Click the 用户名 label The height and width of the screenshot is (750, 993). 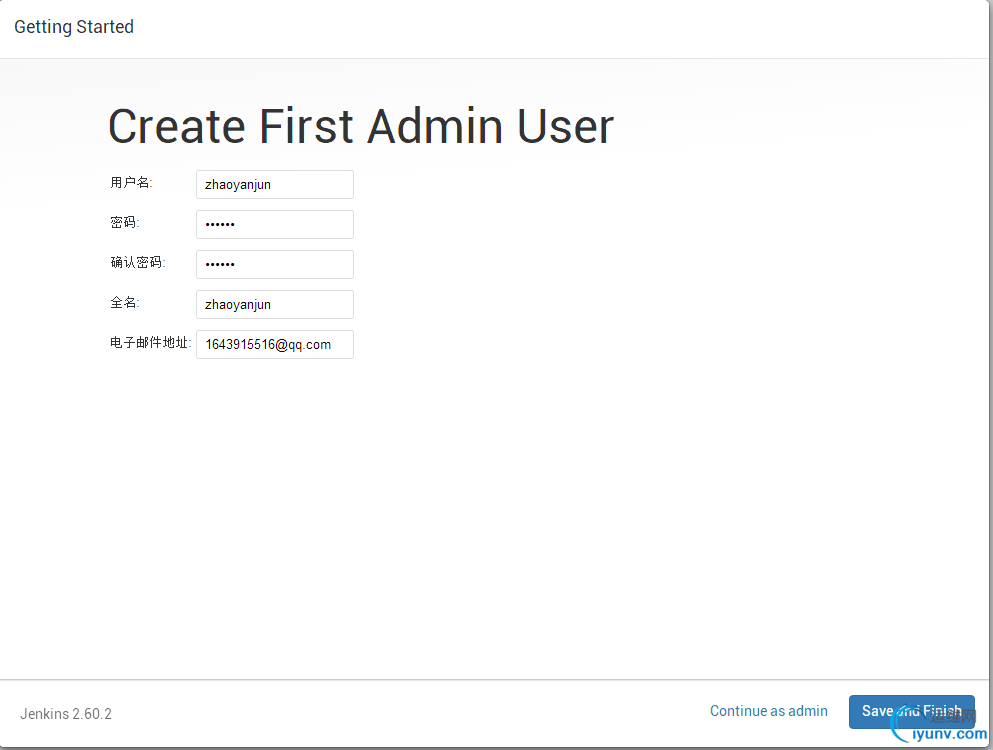pos(131,182)
